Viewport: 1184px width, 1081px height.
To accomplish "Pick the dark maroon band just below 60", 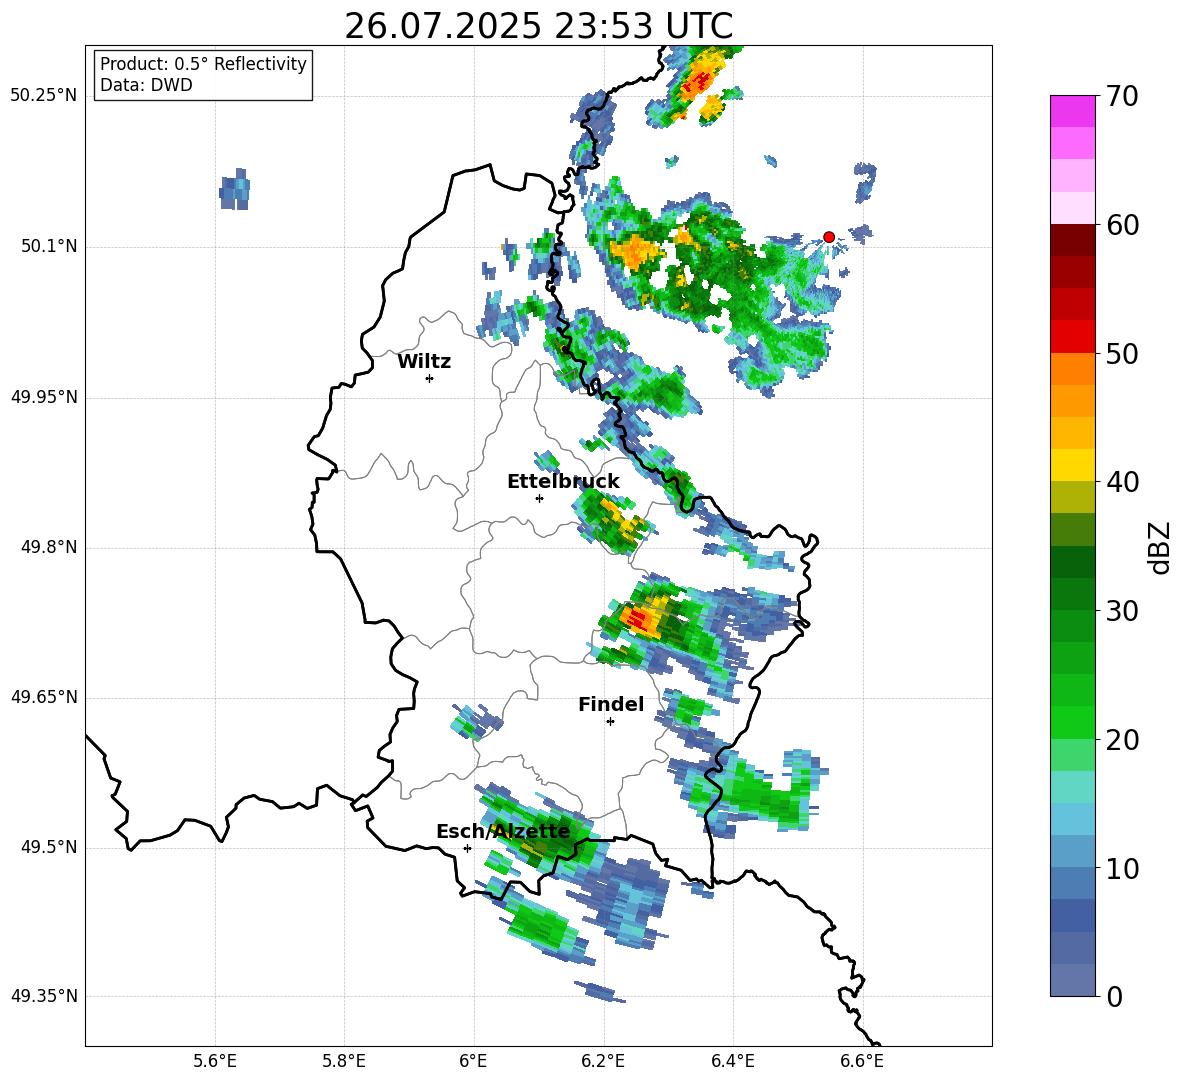I will coord(1072,240).
